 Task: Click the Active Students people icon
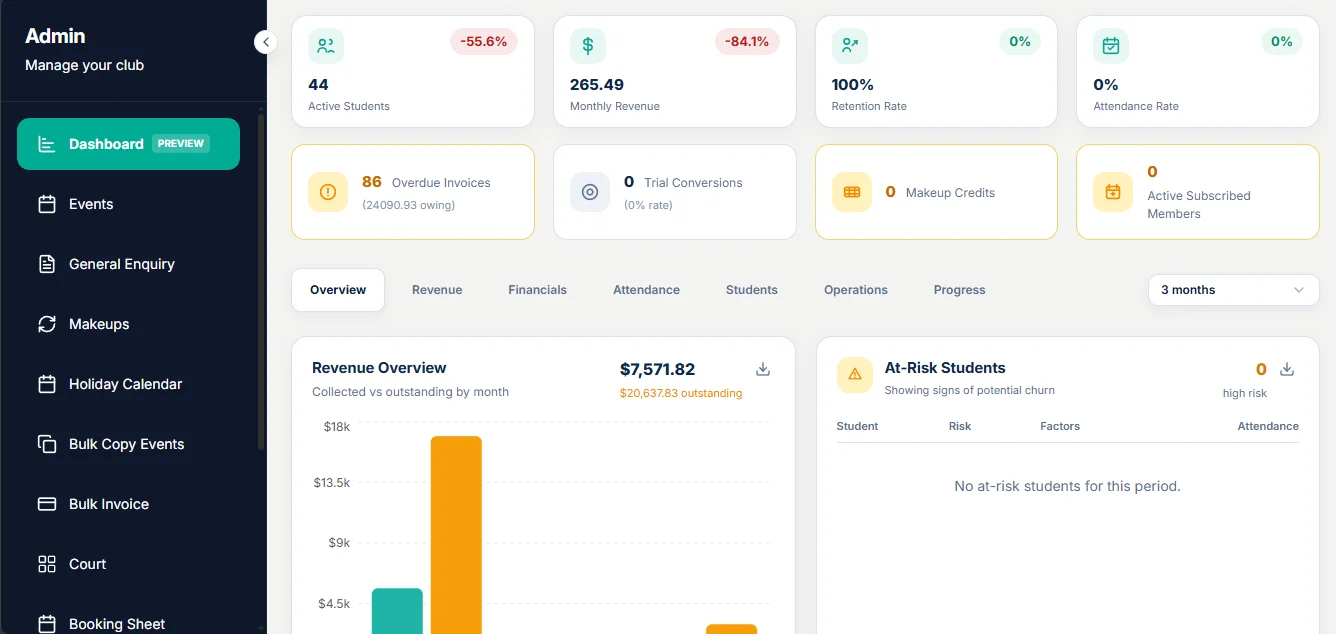326,46
